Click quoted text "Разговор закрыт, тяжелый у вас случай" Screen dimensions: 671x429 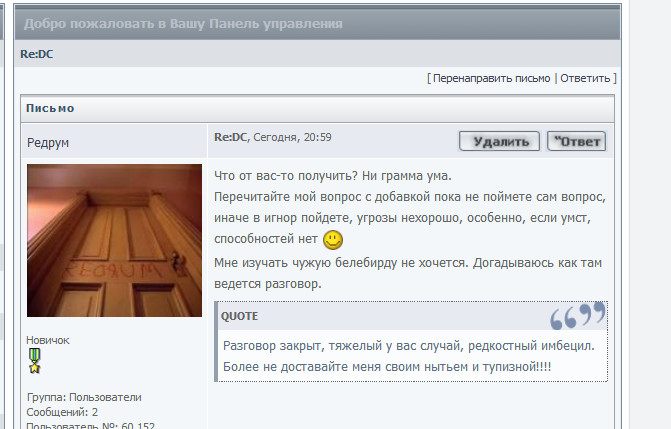tap(343, 346)
